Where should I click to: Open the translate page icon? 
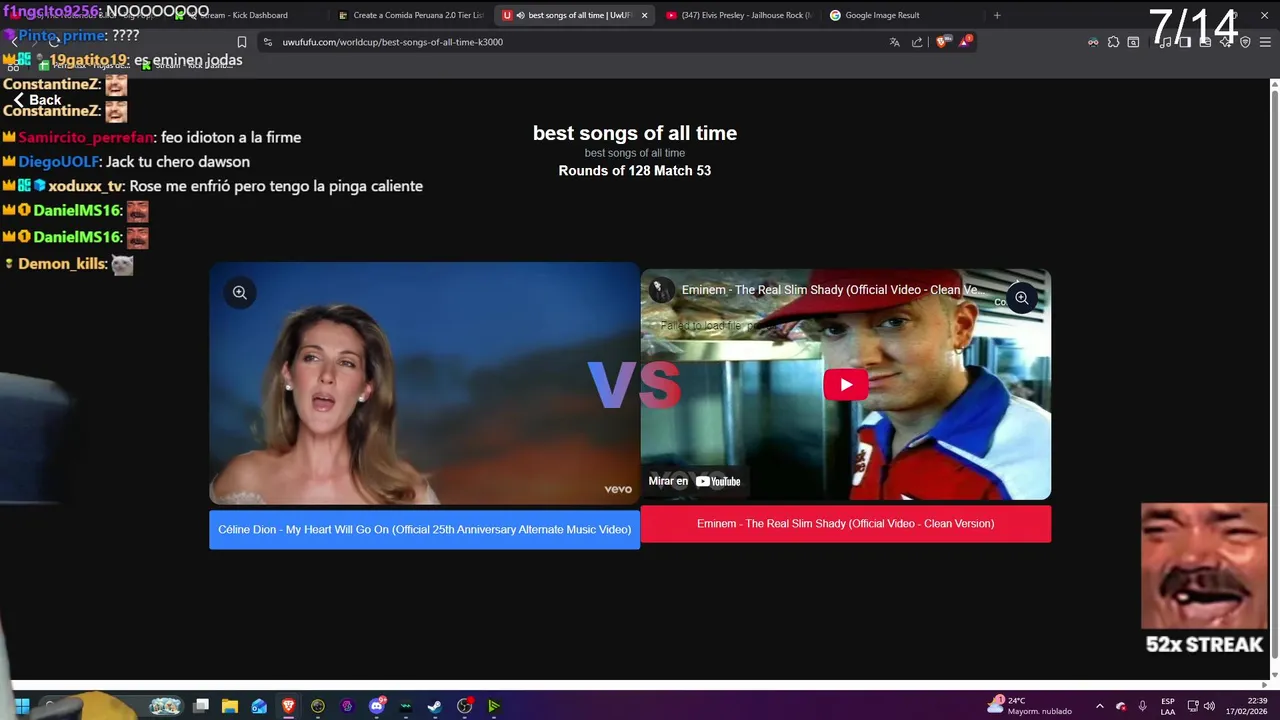click(894, 42)
